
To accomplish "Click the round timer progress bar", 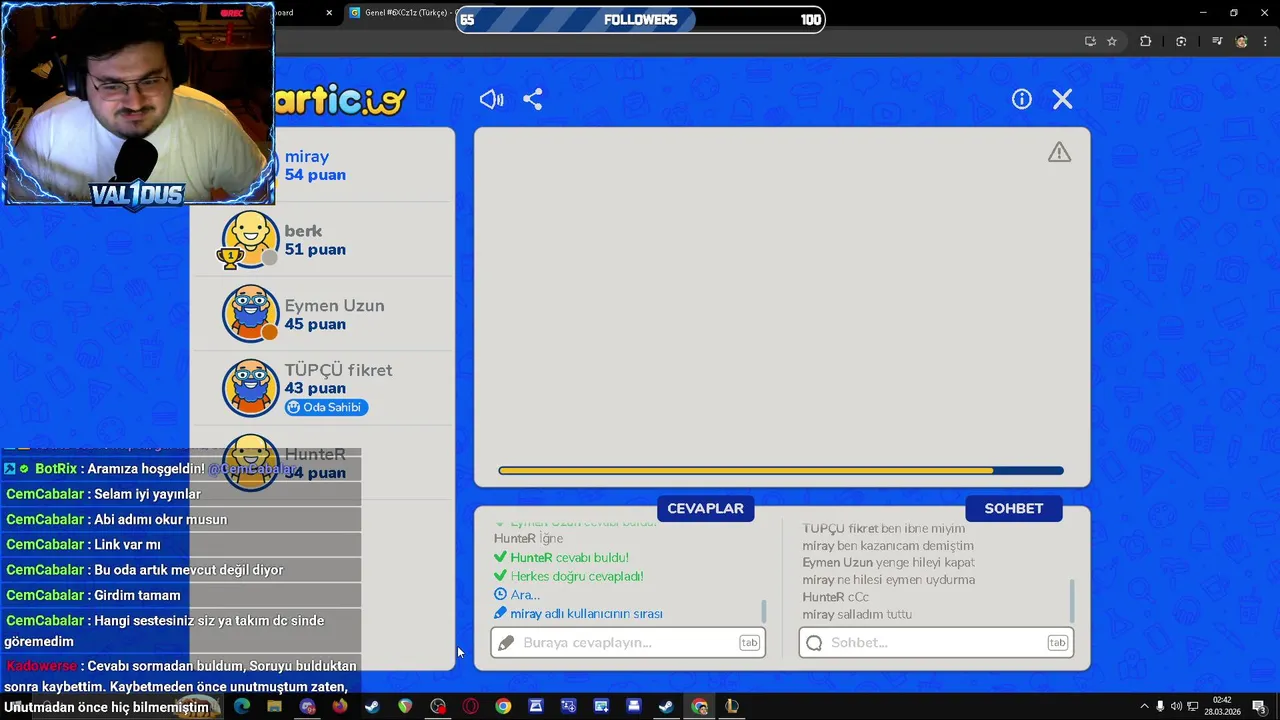I will (781, 470).
